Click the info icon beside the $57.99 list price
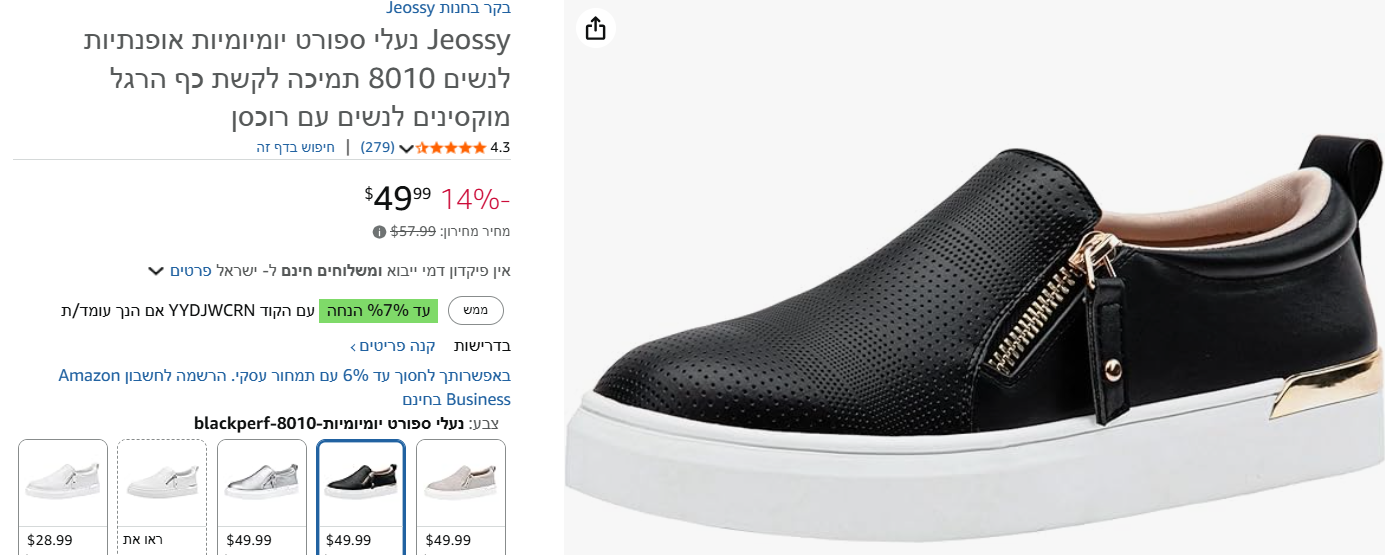 click(379, 232)
